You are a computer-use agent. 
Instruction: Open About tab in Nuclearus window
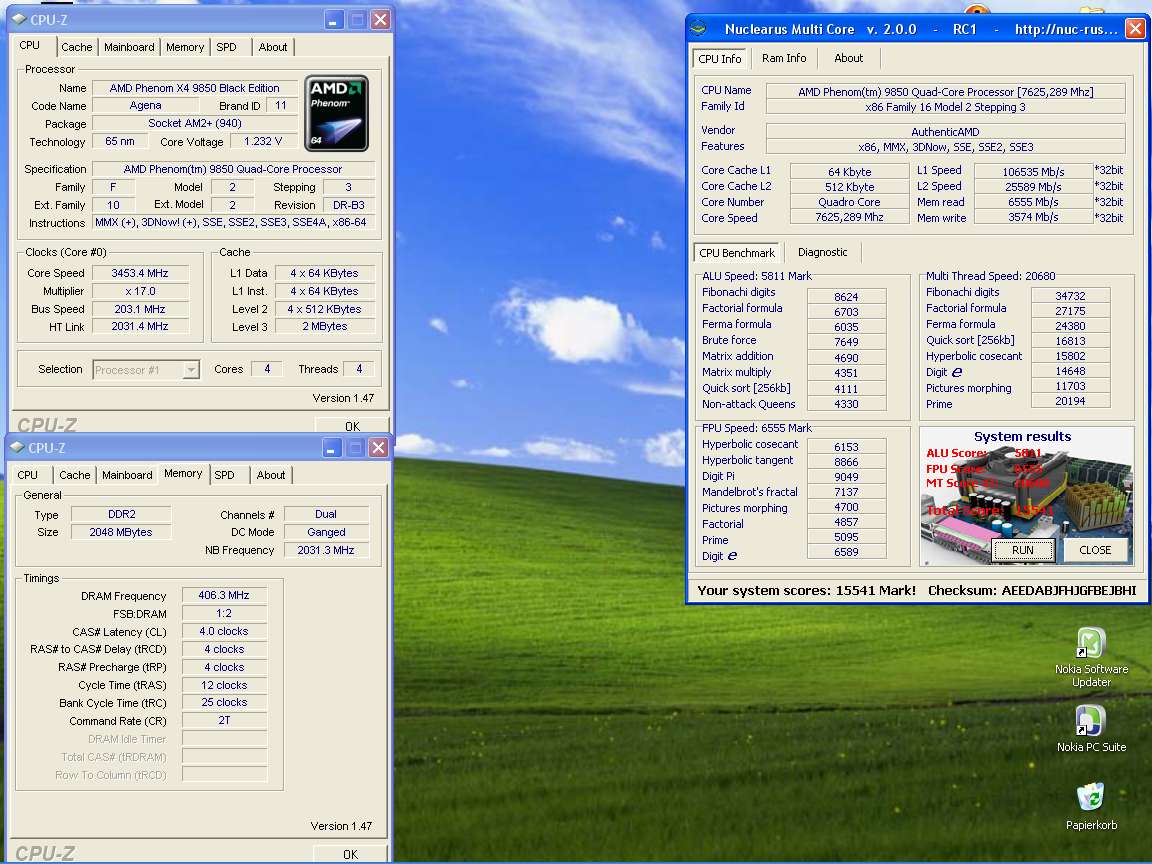click(849, 58)
